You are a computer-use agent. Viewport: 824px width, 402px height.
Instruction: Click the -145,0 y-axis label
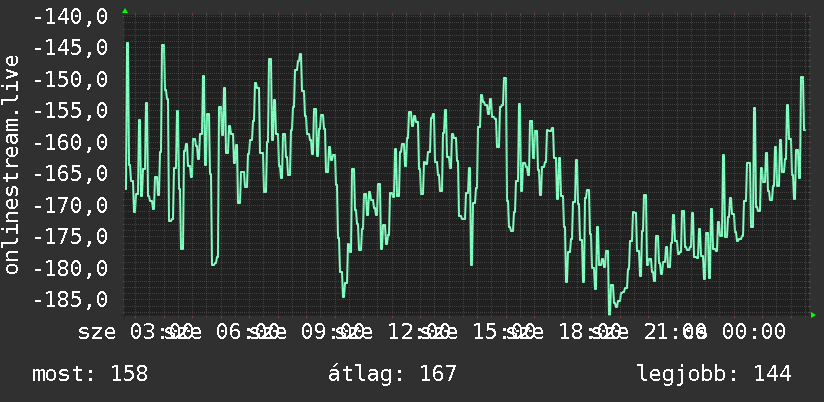(70, 48)
